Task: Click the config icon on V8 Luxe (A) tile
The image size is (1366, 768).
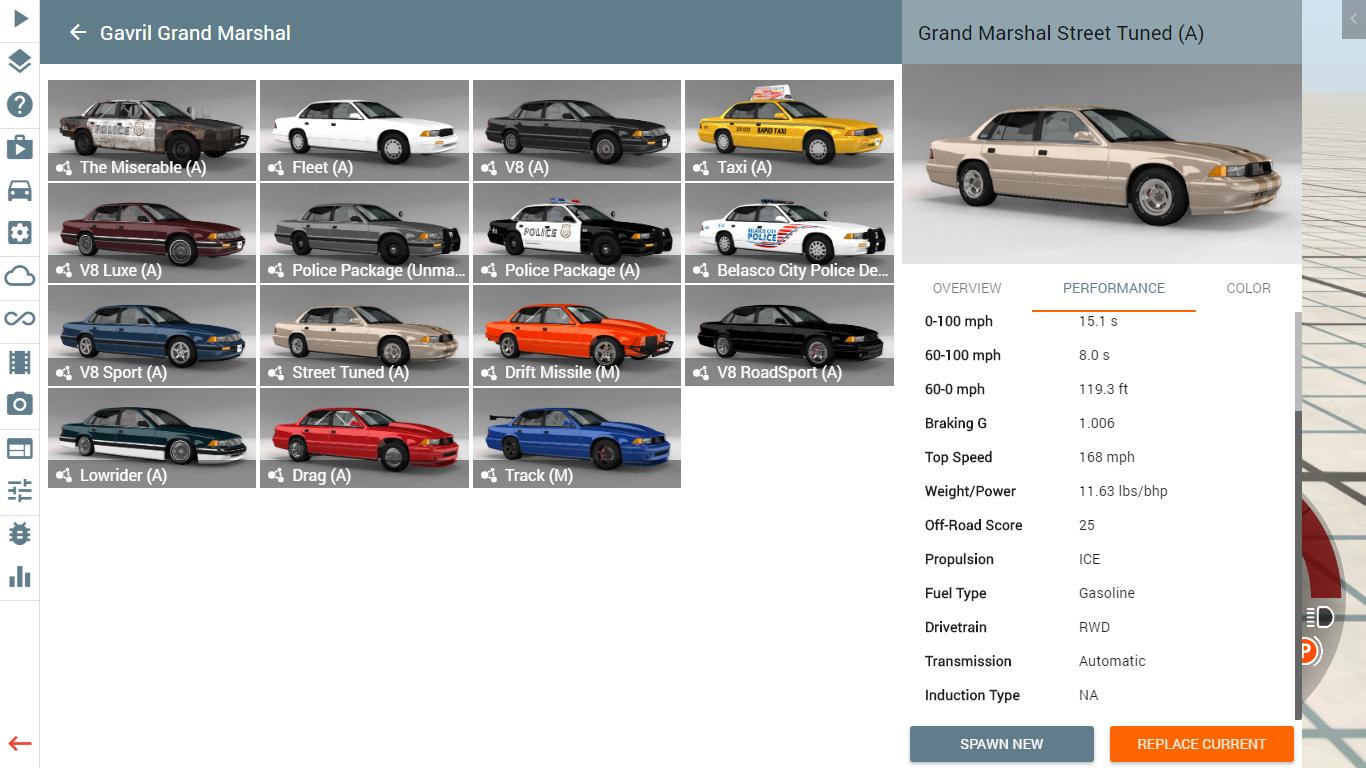Action: point(64,271)
